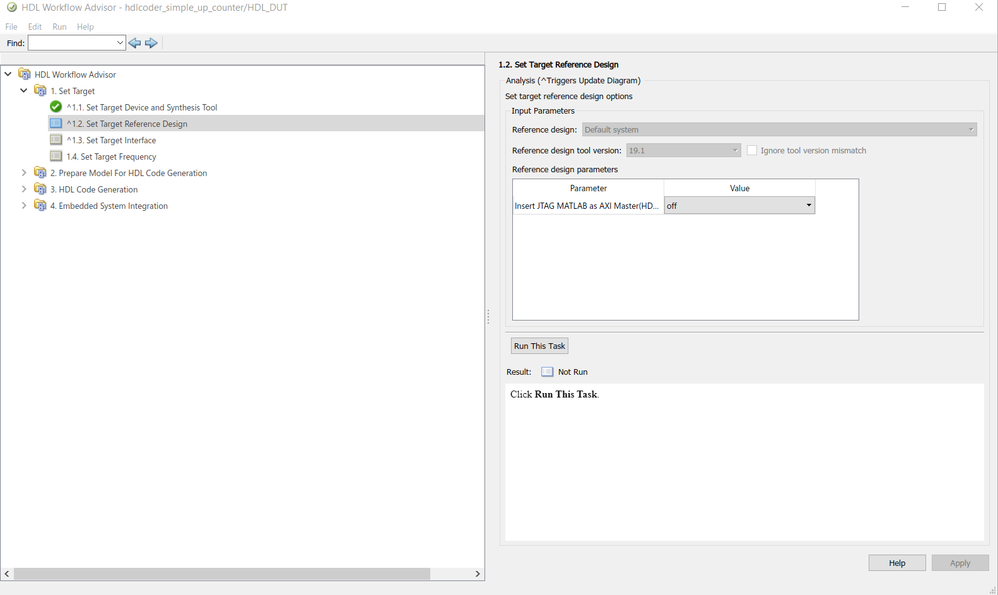This screenshot has height=595, width=998.
Task: Select 1.4 Set Target Frequency task
Action: click(111, 156)
